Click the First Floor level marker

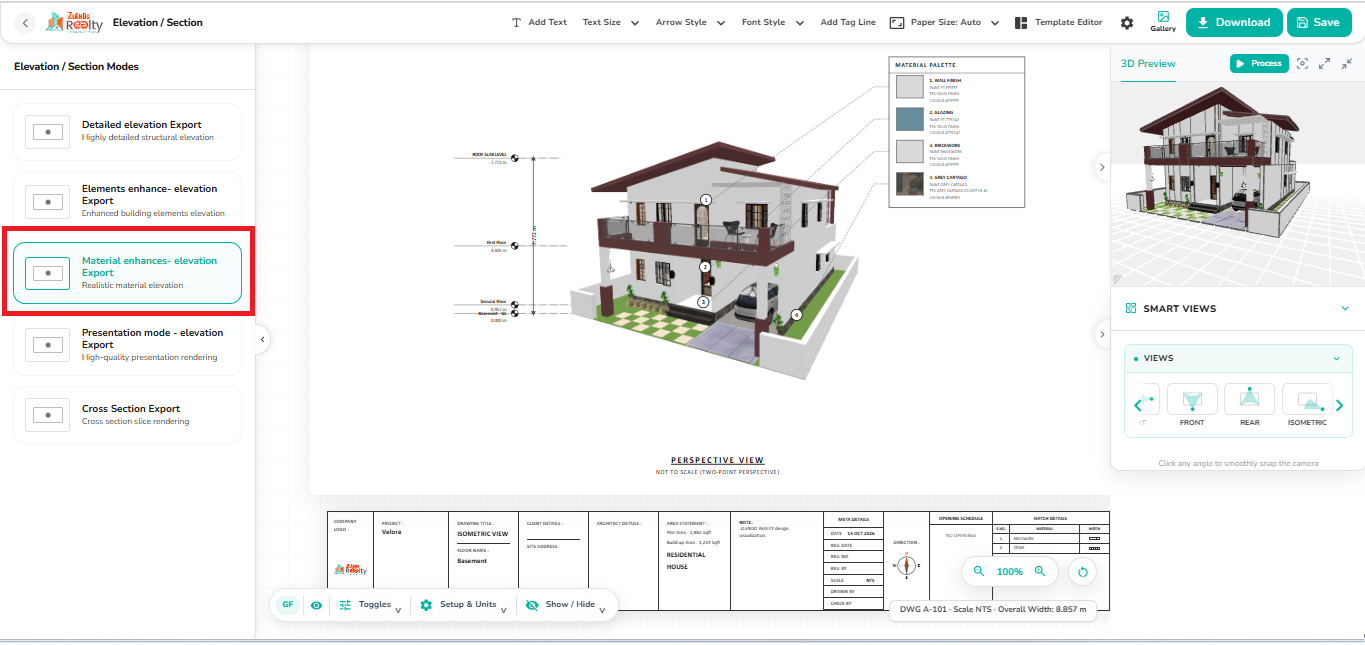click(x=515, y=245)
